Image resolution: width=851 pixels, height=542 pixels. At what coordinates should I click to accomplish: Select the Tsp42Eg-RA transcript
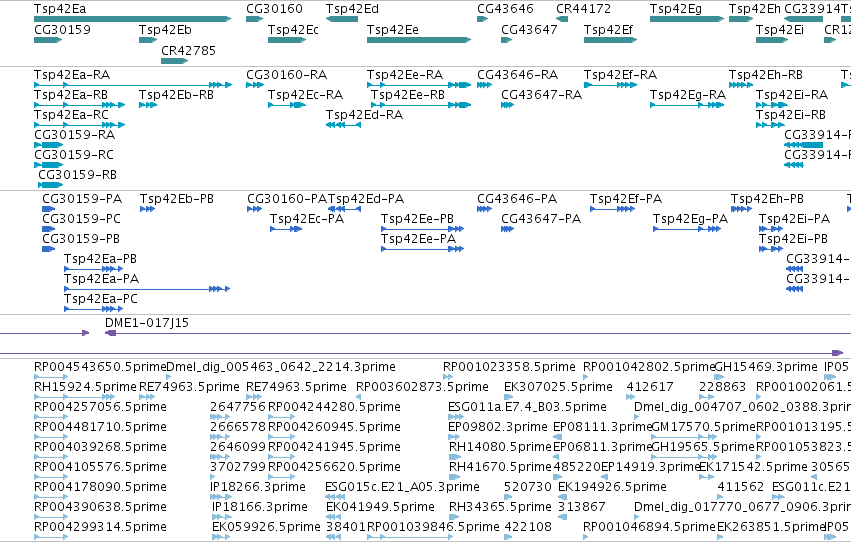click(x=687, y=105)
